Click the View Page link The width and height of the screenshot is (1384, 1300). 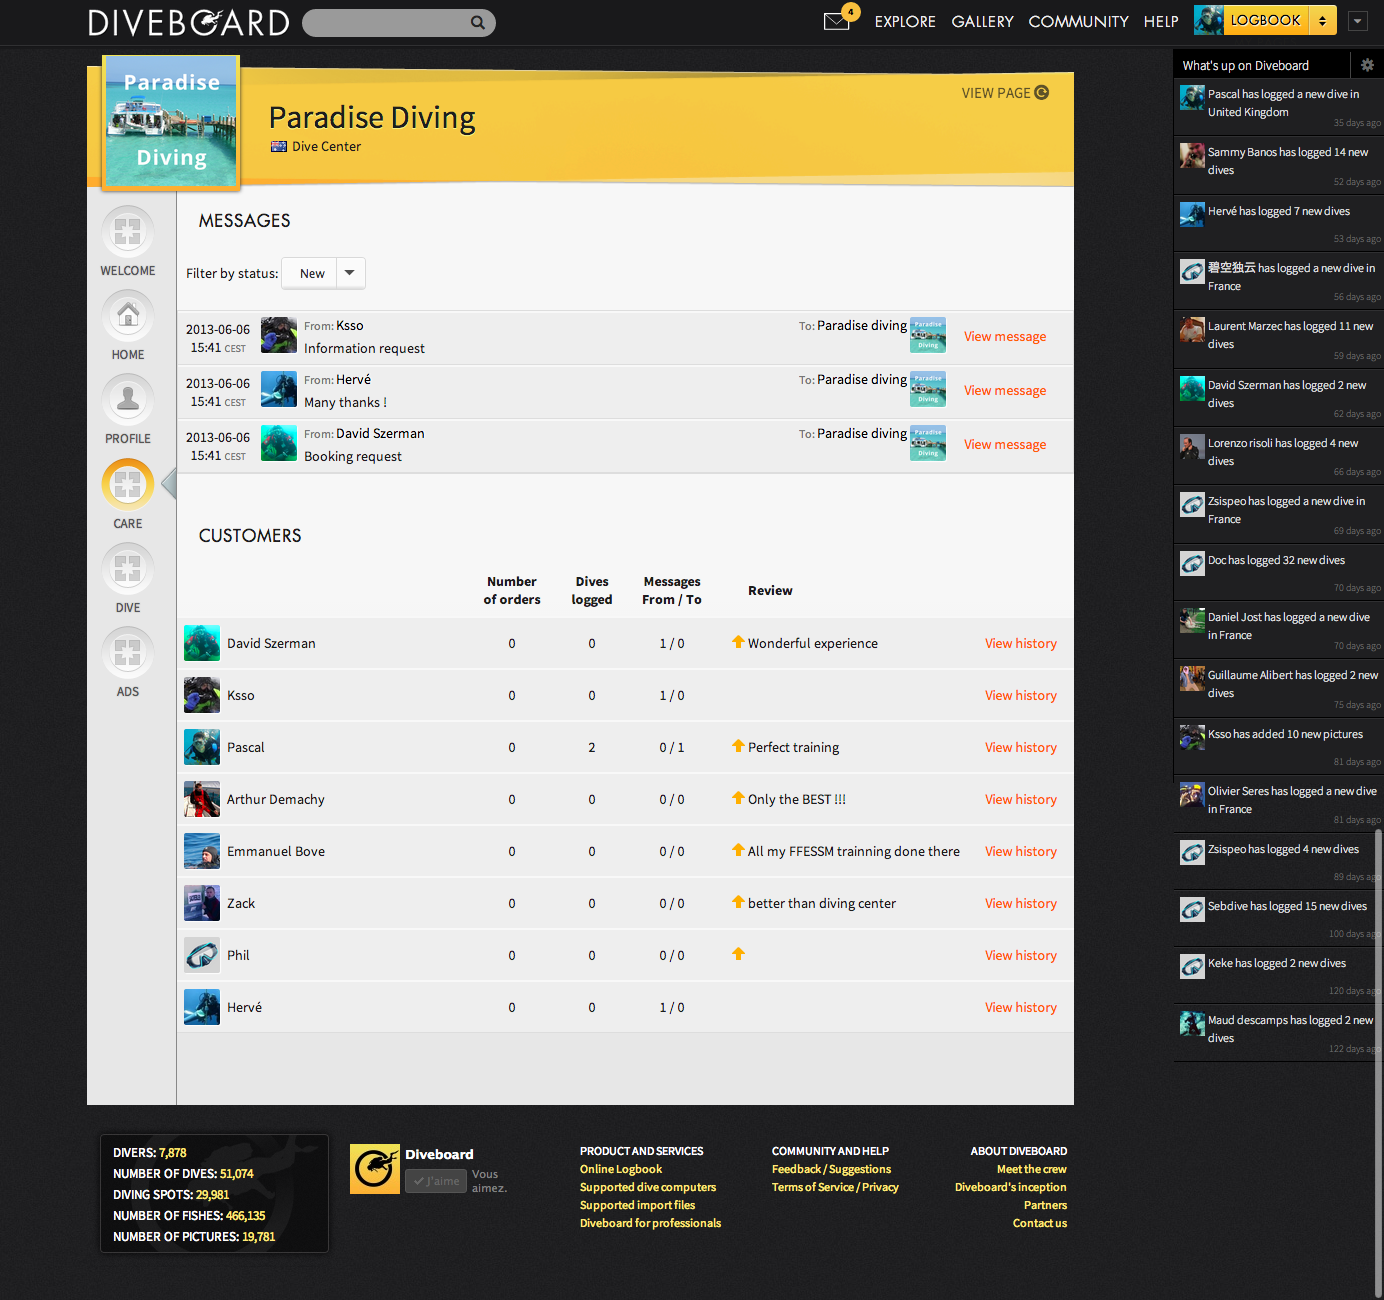click(1005, 93)
